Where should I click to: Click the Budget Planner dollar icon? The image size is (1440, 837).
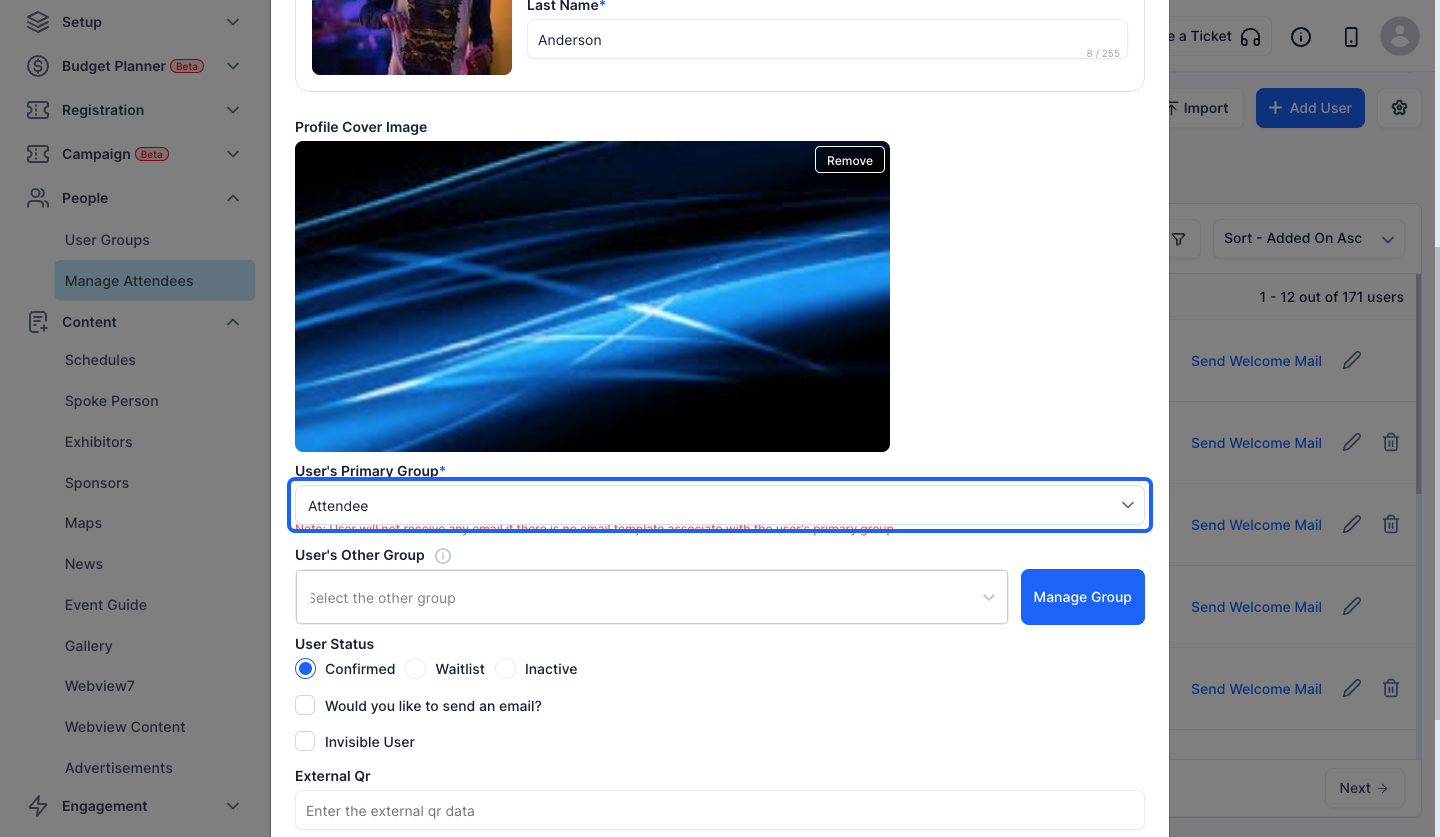click(x=38, y=66)
